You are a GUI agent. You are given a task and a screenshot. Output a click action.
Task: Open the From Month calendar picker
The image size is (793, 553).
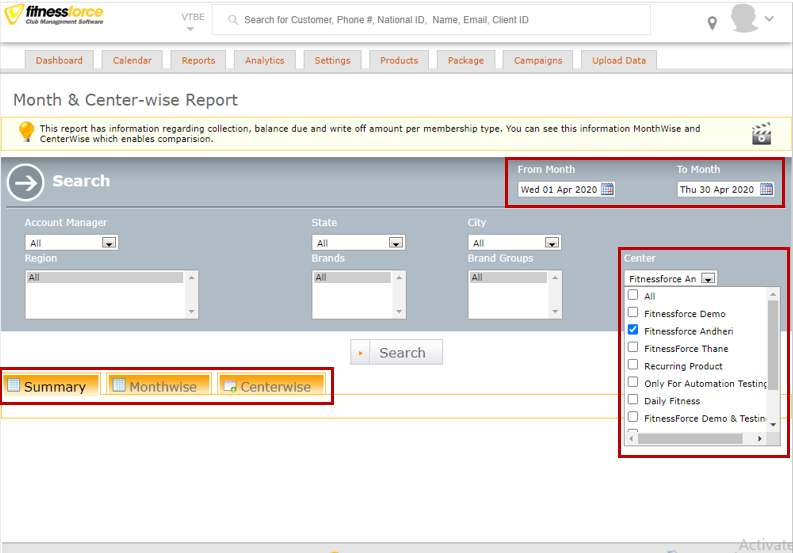(x=607, y=189)
